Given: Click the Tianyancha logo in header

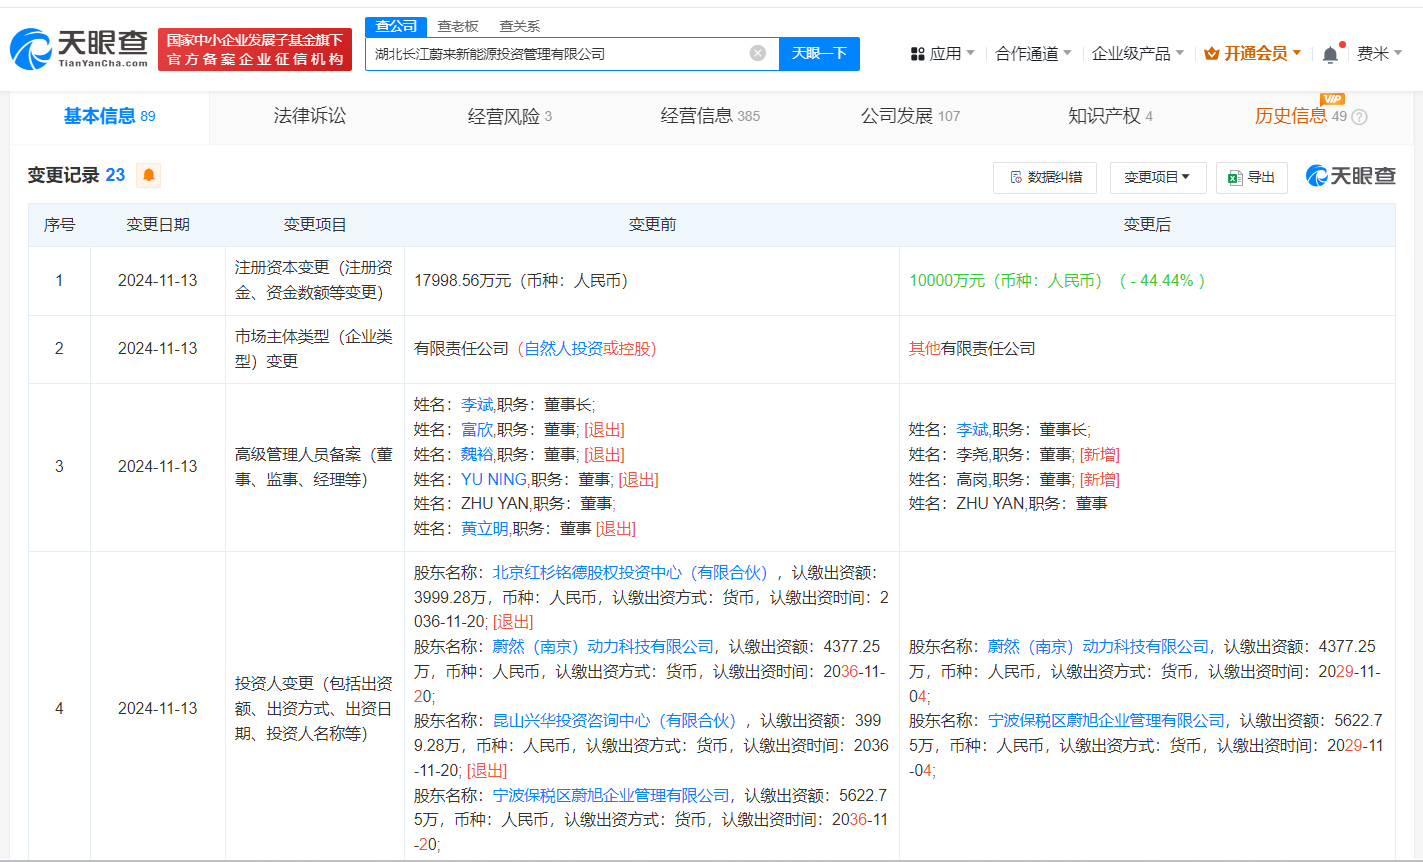Looking at the screenshot, I should (x=79, y=48).
